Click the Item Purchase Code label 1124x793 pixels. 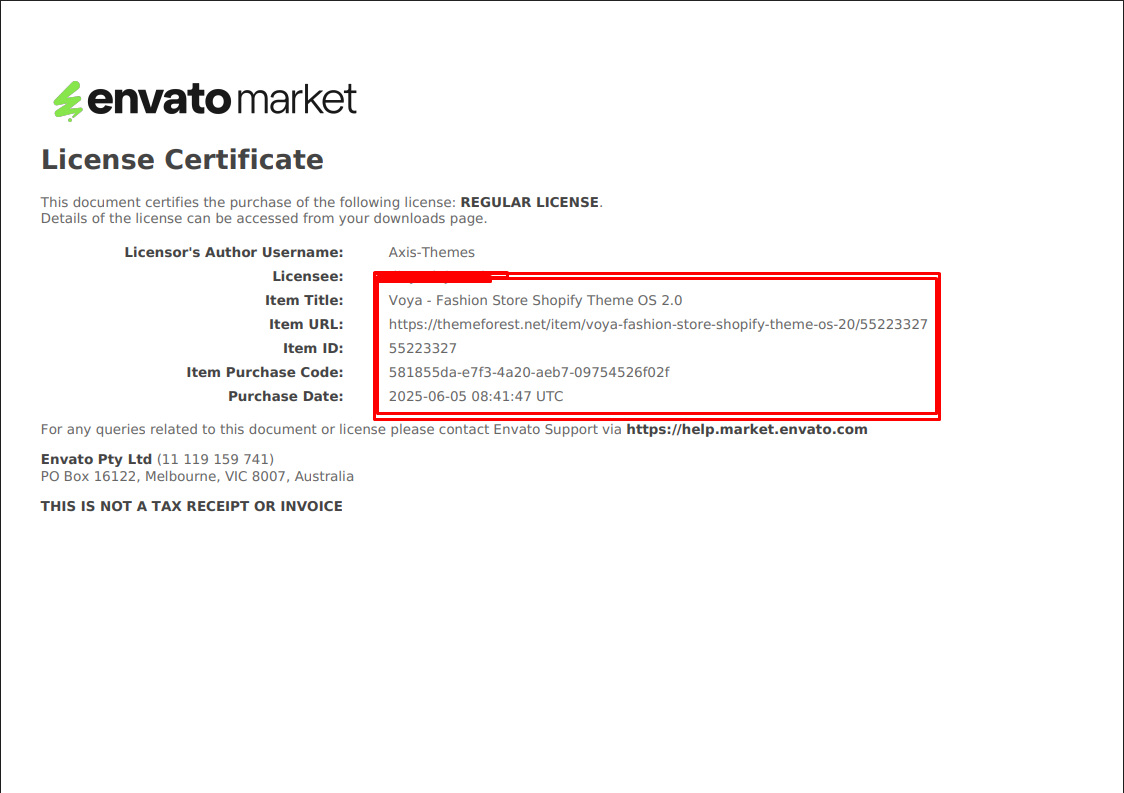(265, 372)
